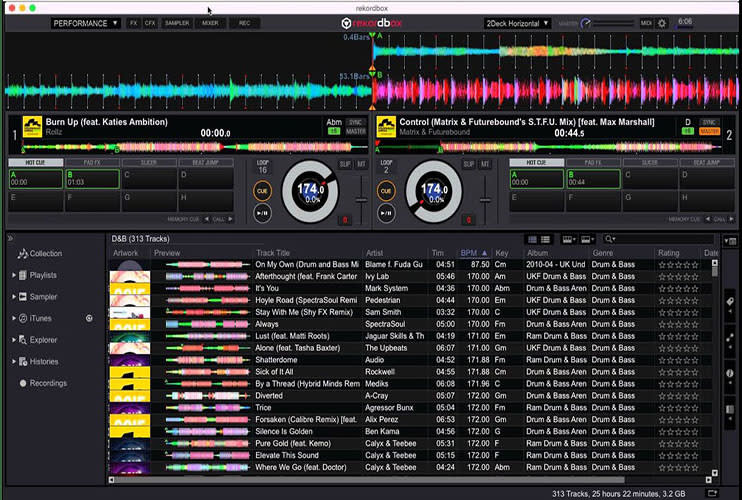Expand the Histories tree item
The image size is (742, 500).
[14, 361]
